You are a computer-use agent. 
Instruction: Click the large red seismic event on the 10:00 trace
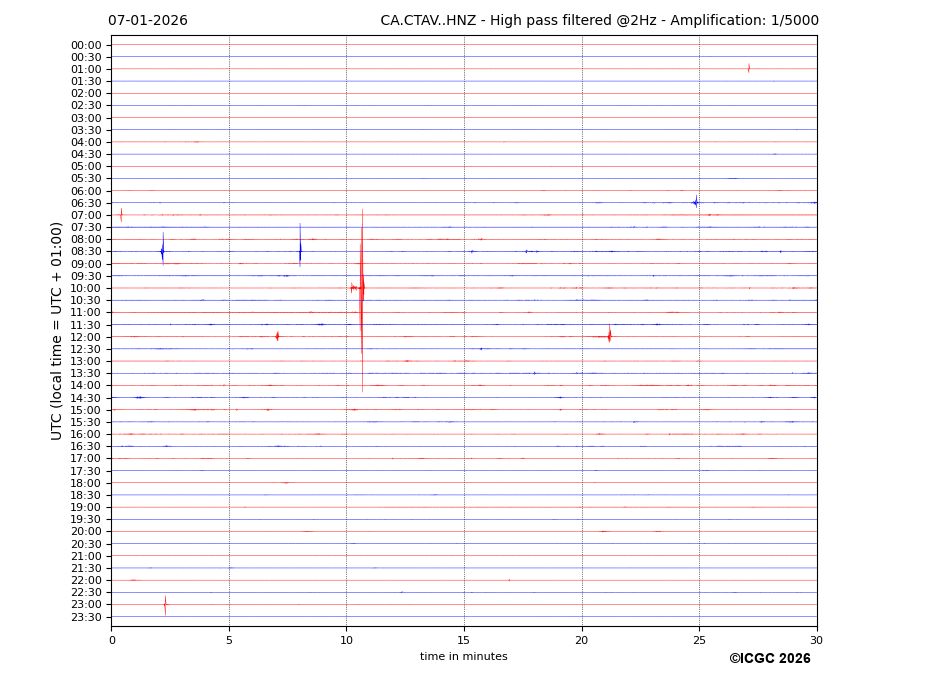(362, 288)
